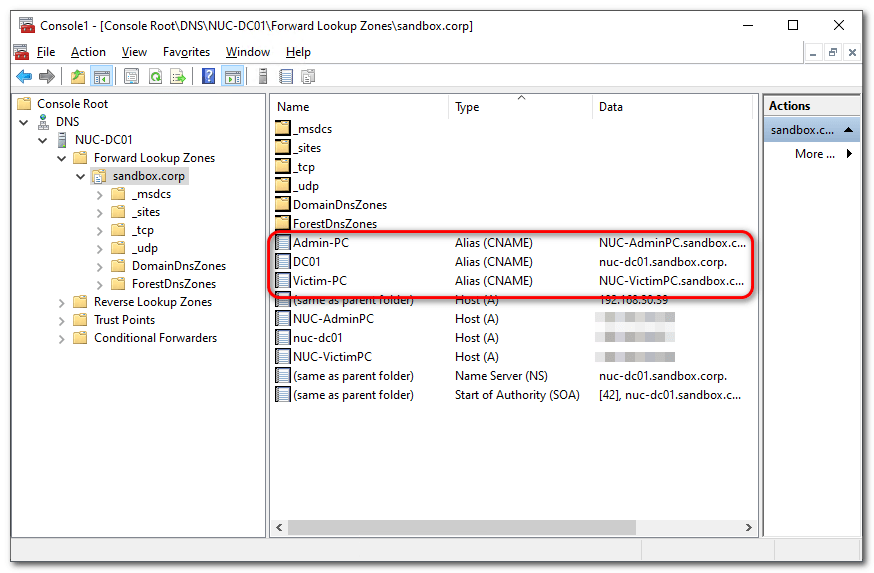The width and height of the screenshot is (874, 573).
Task: Expand the Conditional Forwarders node
Action: tap(62, 338)
